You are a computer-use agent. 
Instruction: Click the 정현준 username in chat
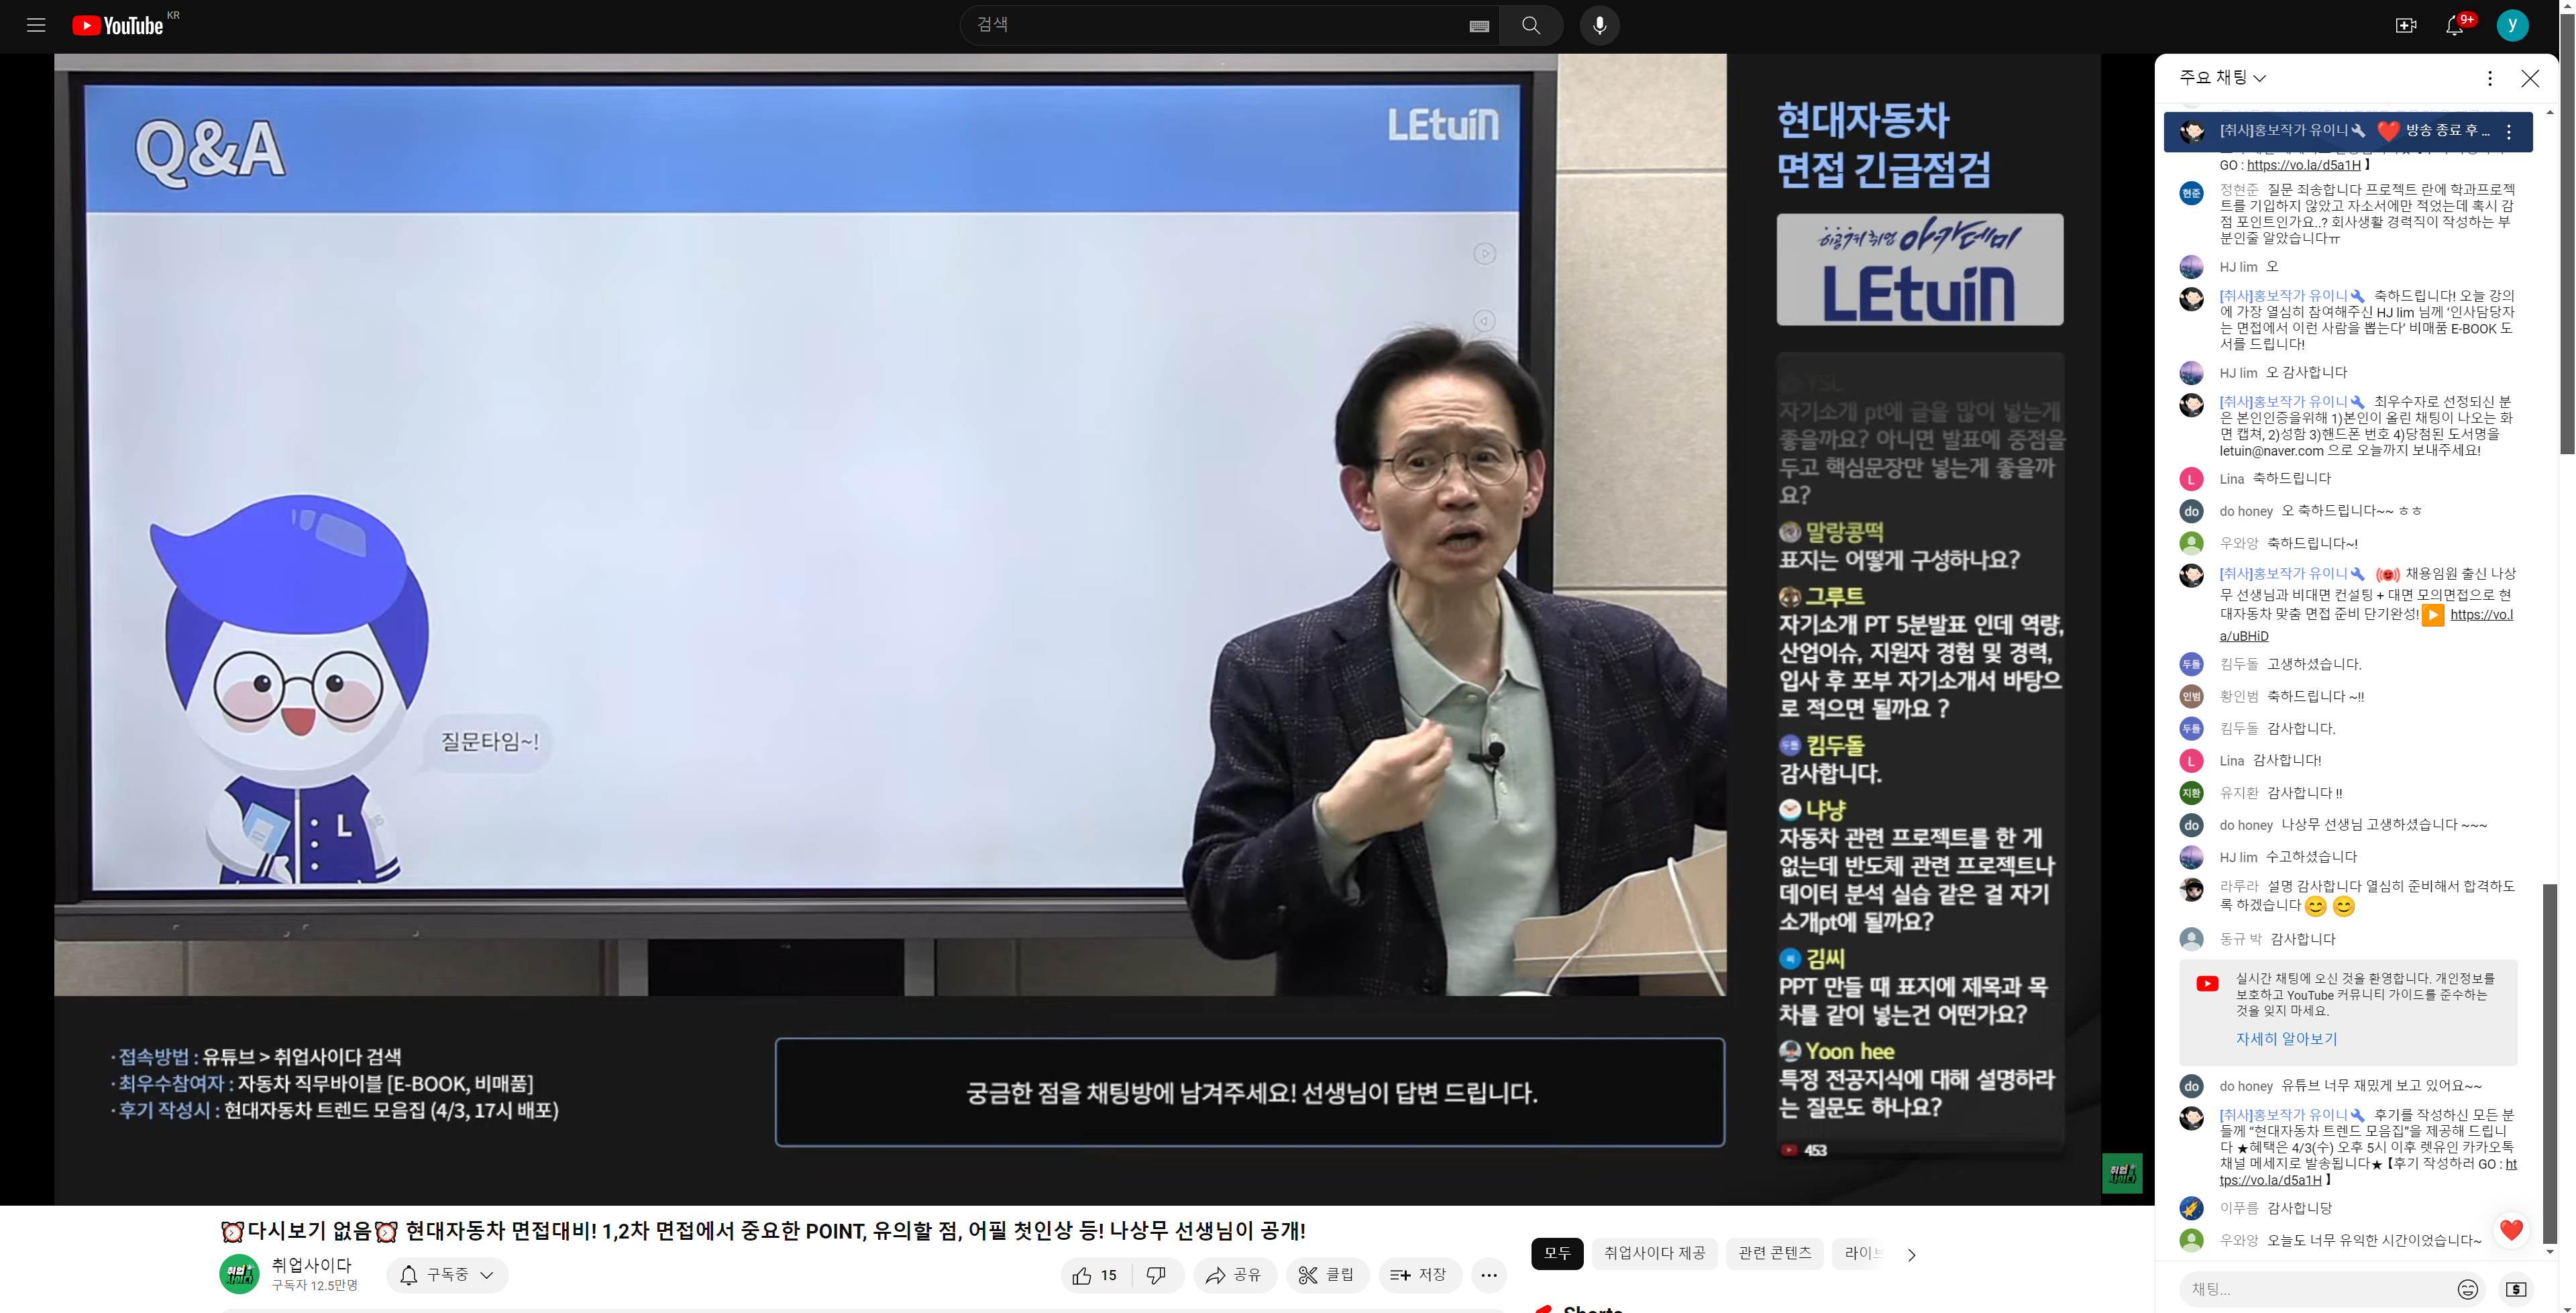(x=2238, y=189)
